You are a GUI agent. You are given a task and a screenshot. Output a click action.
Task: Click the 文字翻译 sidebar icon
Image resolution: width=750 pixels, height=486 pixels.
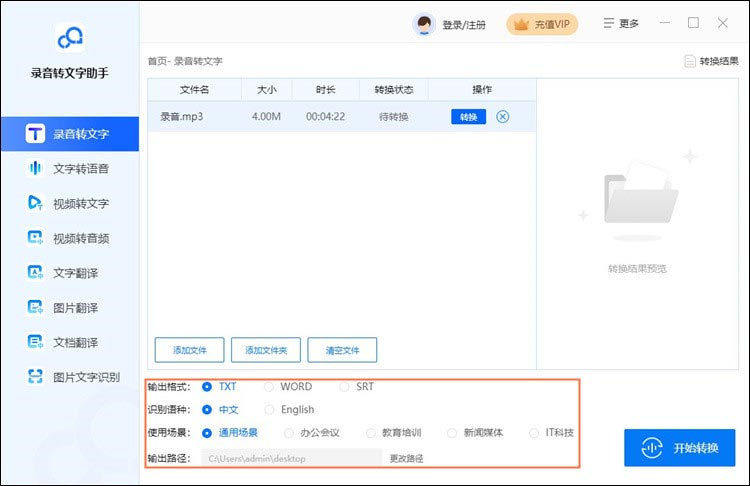35,272
